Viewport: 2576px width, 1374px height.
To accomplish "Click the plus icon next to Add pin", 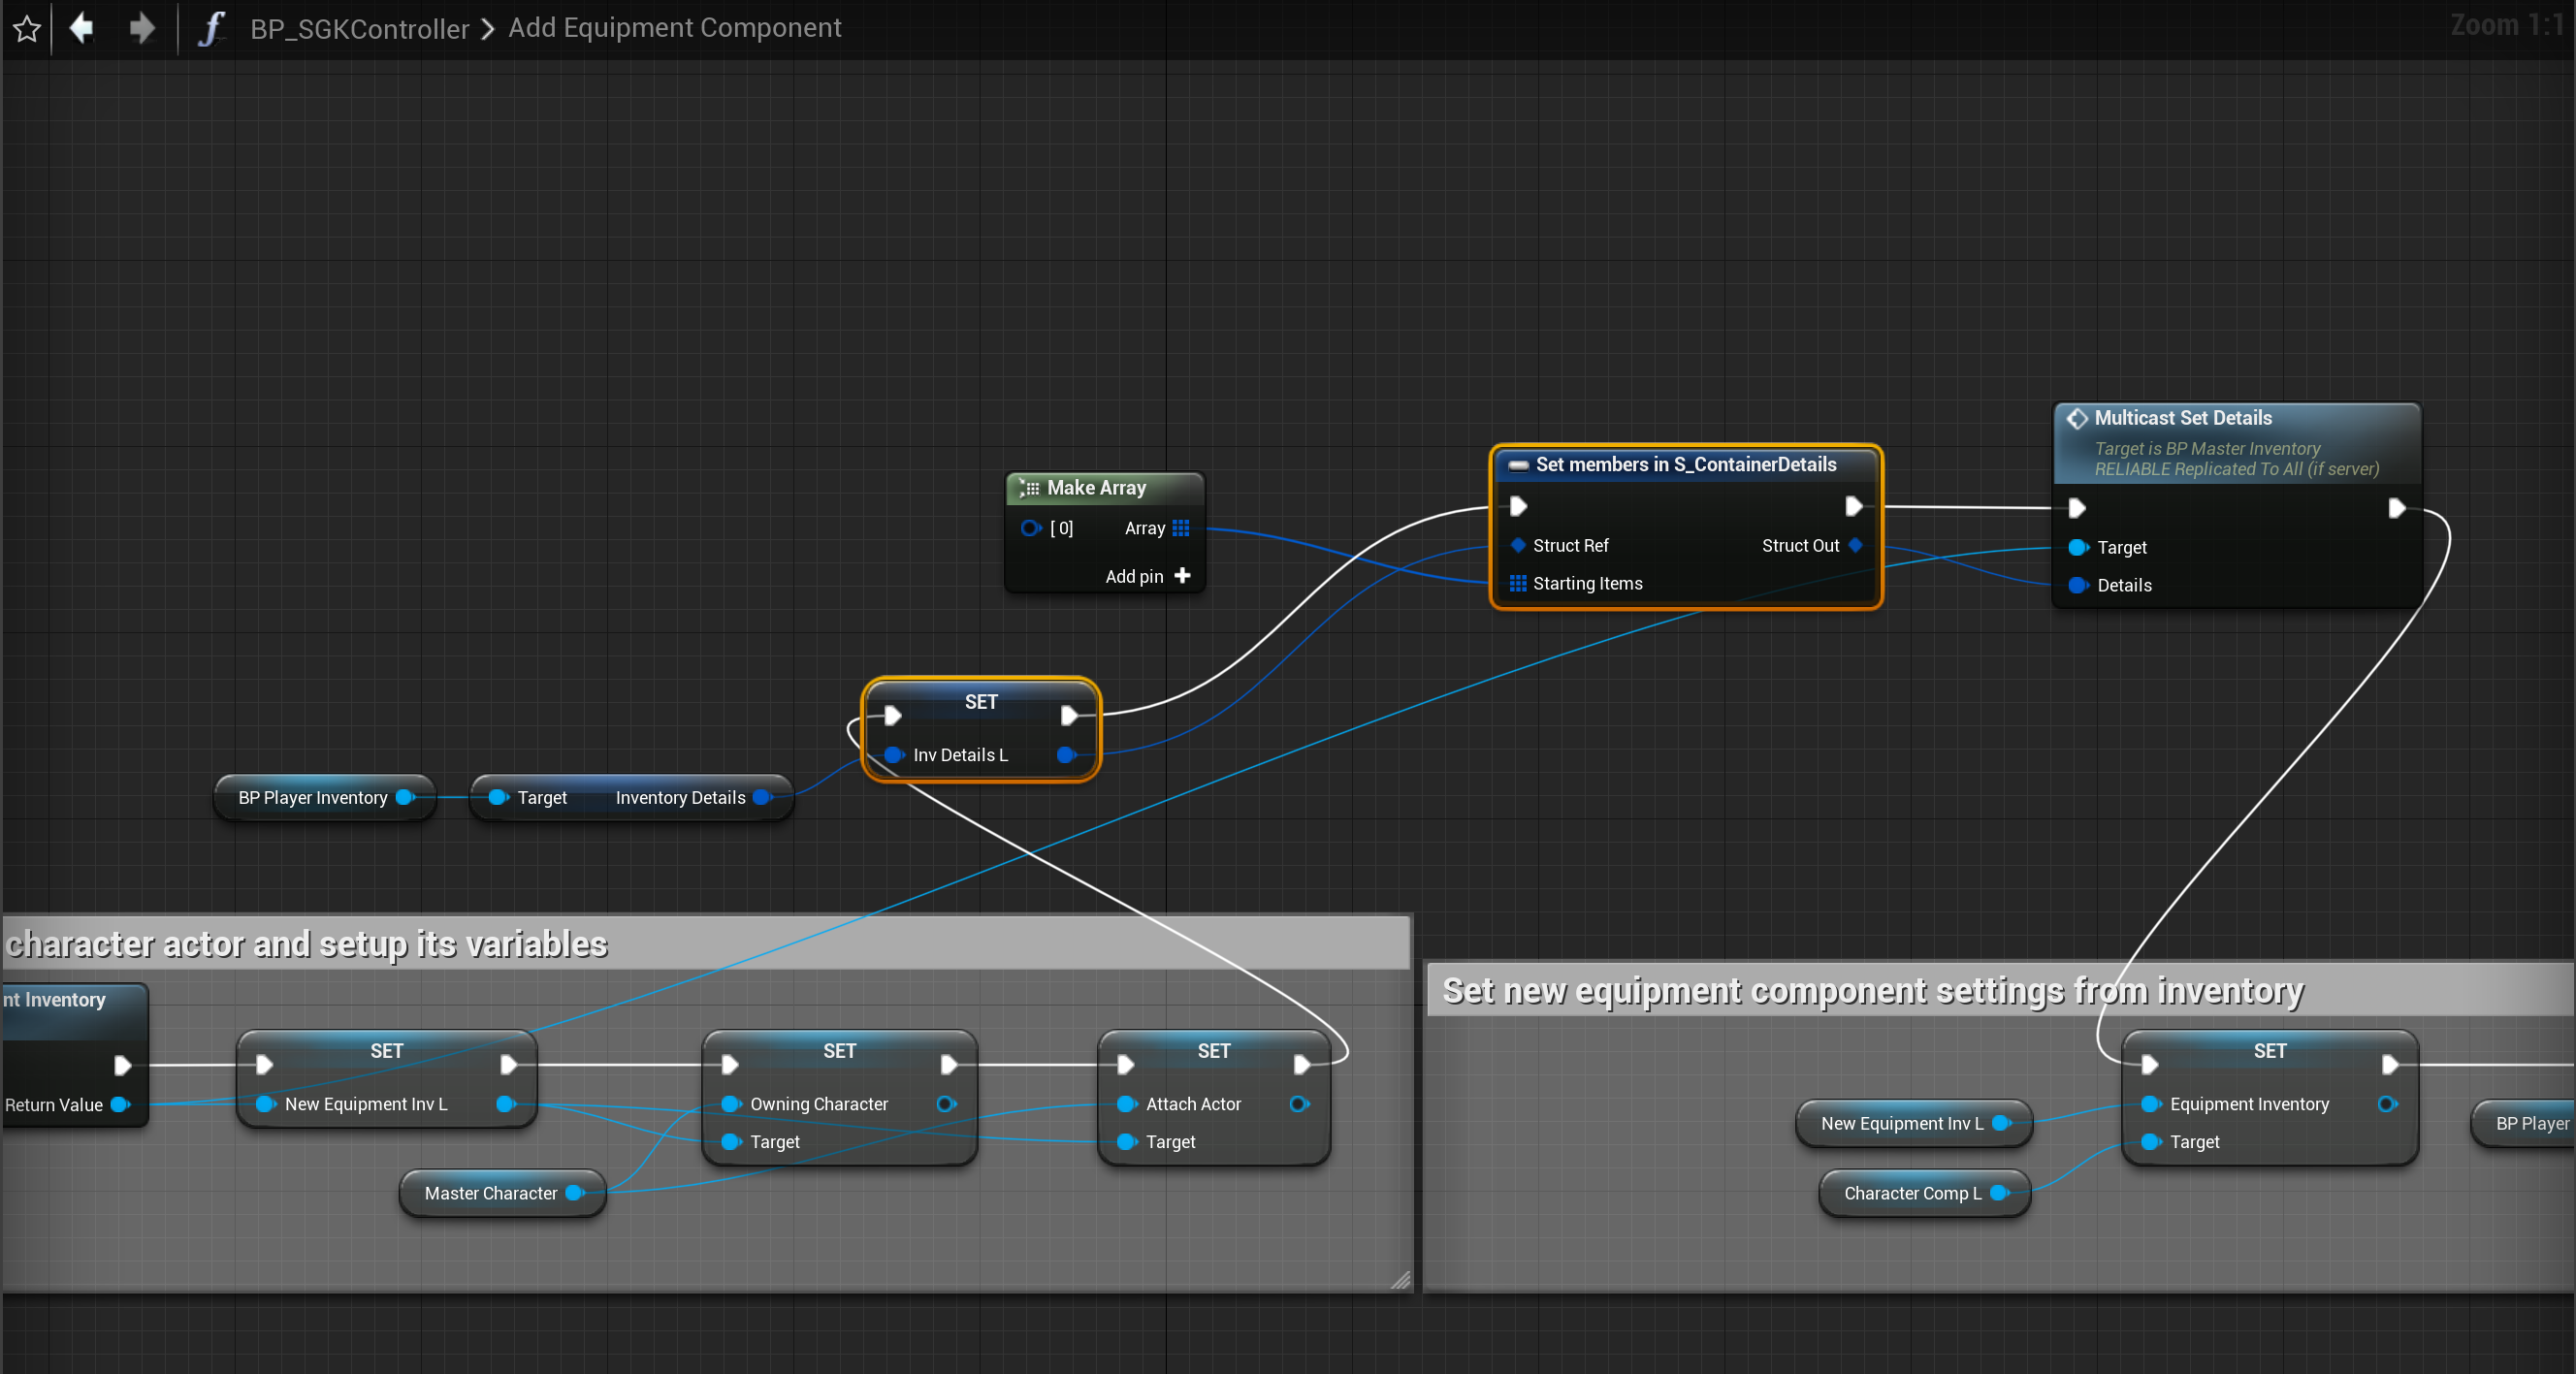I will pyautogui.click(x=1182, y=576).
